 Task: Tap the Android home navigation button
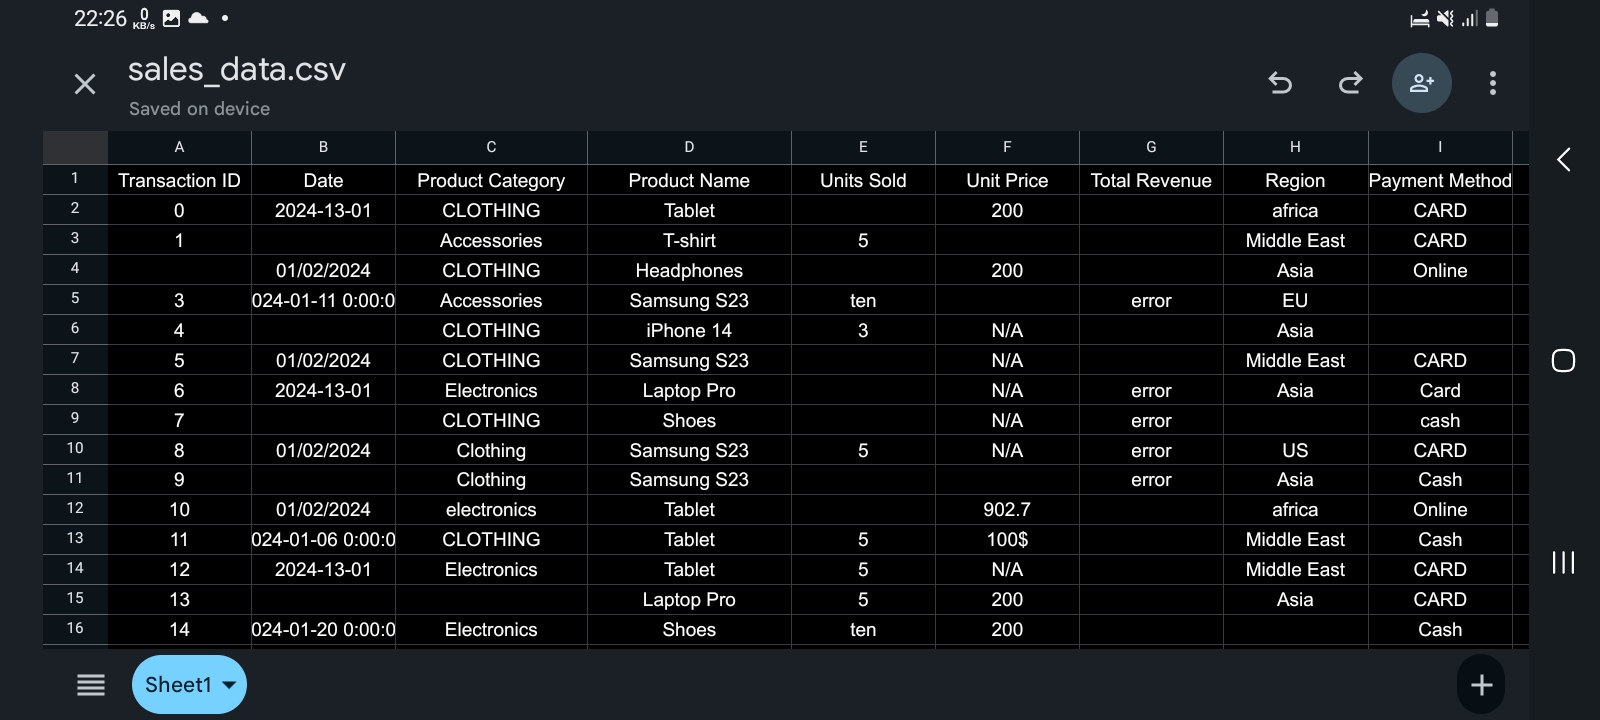pyautogui.click(x=1563, y=361)
